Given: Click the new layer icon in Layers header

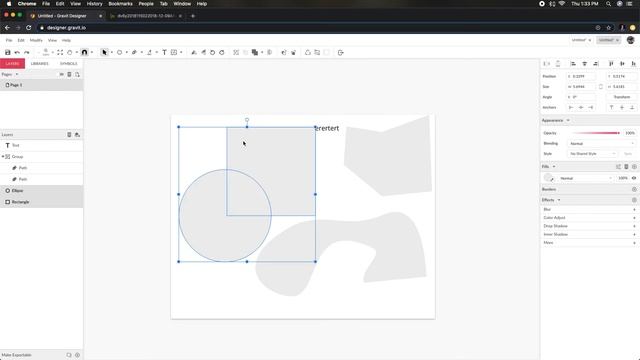Looking at the screenshot, I should (x=77, y=134).
